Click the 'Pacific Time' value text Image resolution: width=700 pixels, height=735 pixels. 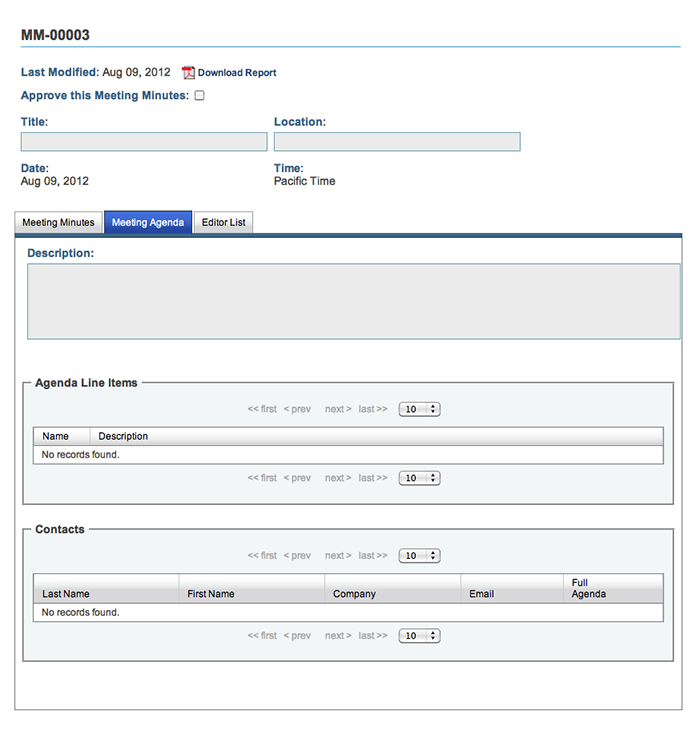(305, 181)
